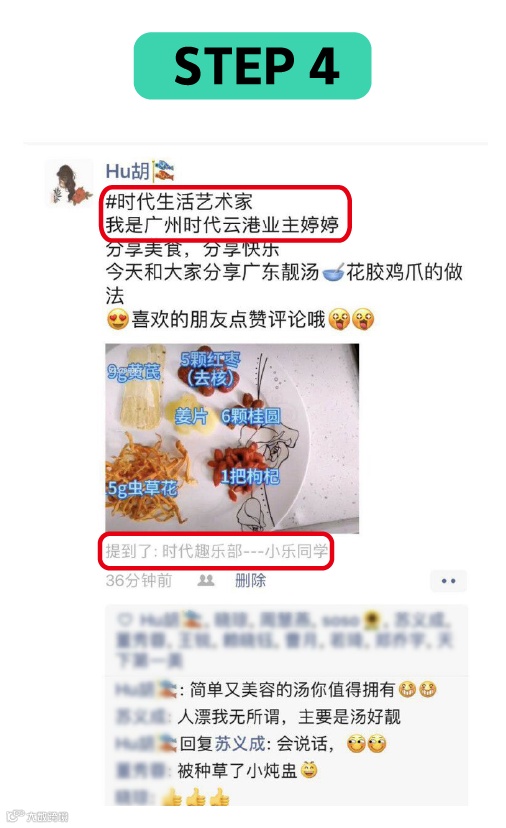Open the soup ingredients photo

click(232, 438)
